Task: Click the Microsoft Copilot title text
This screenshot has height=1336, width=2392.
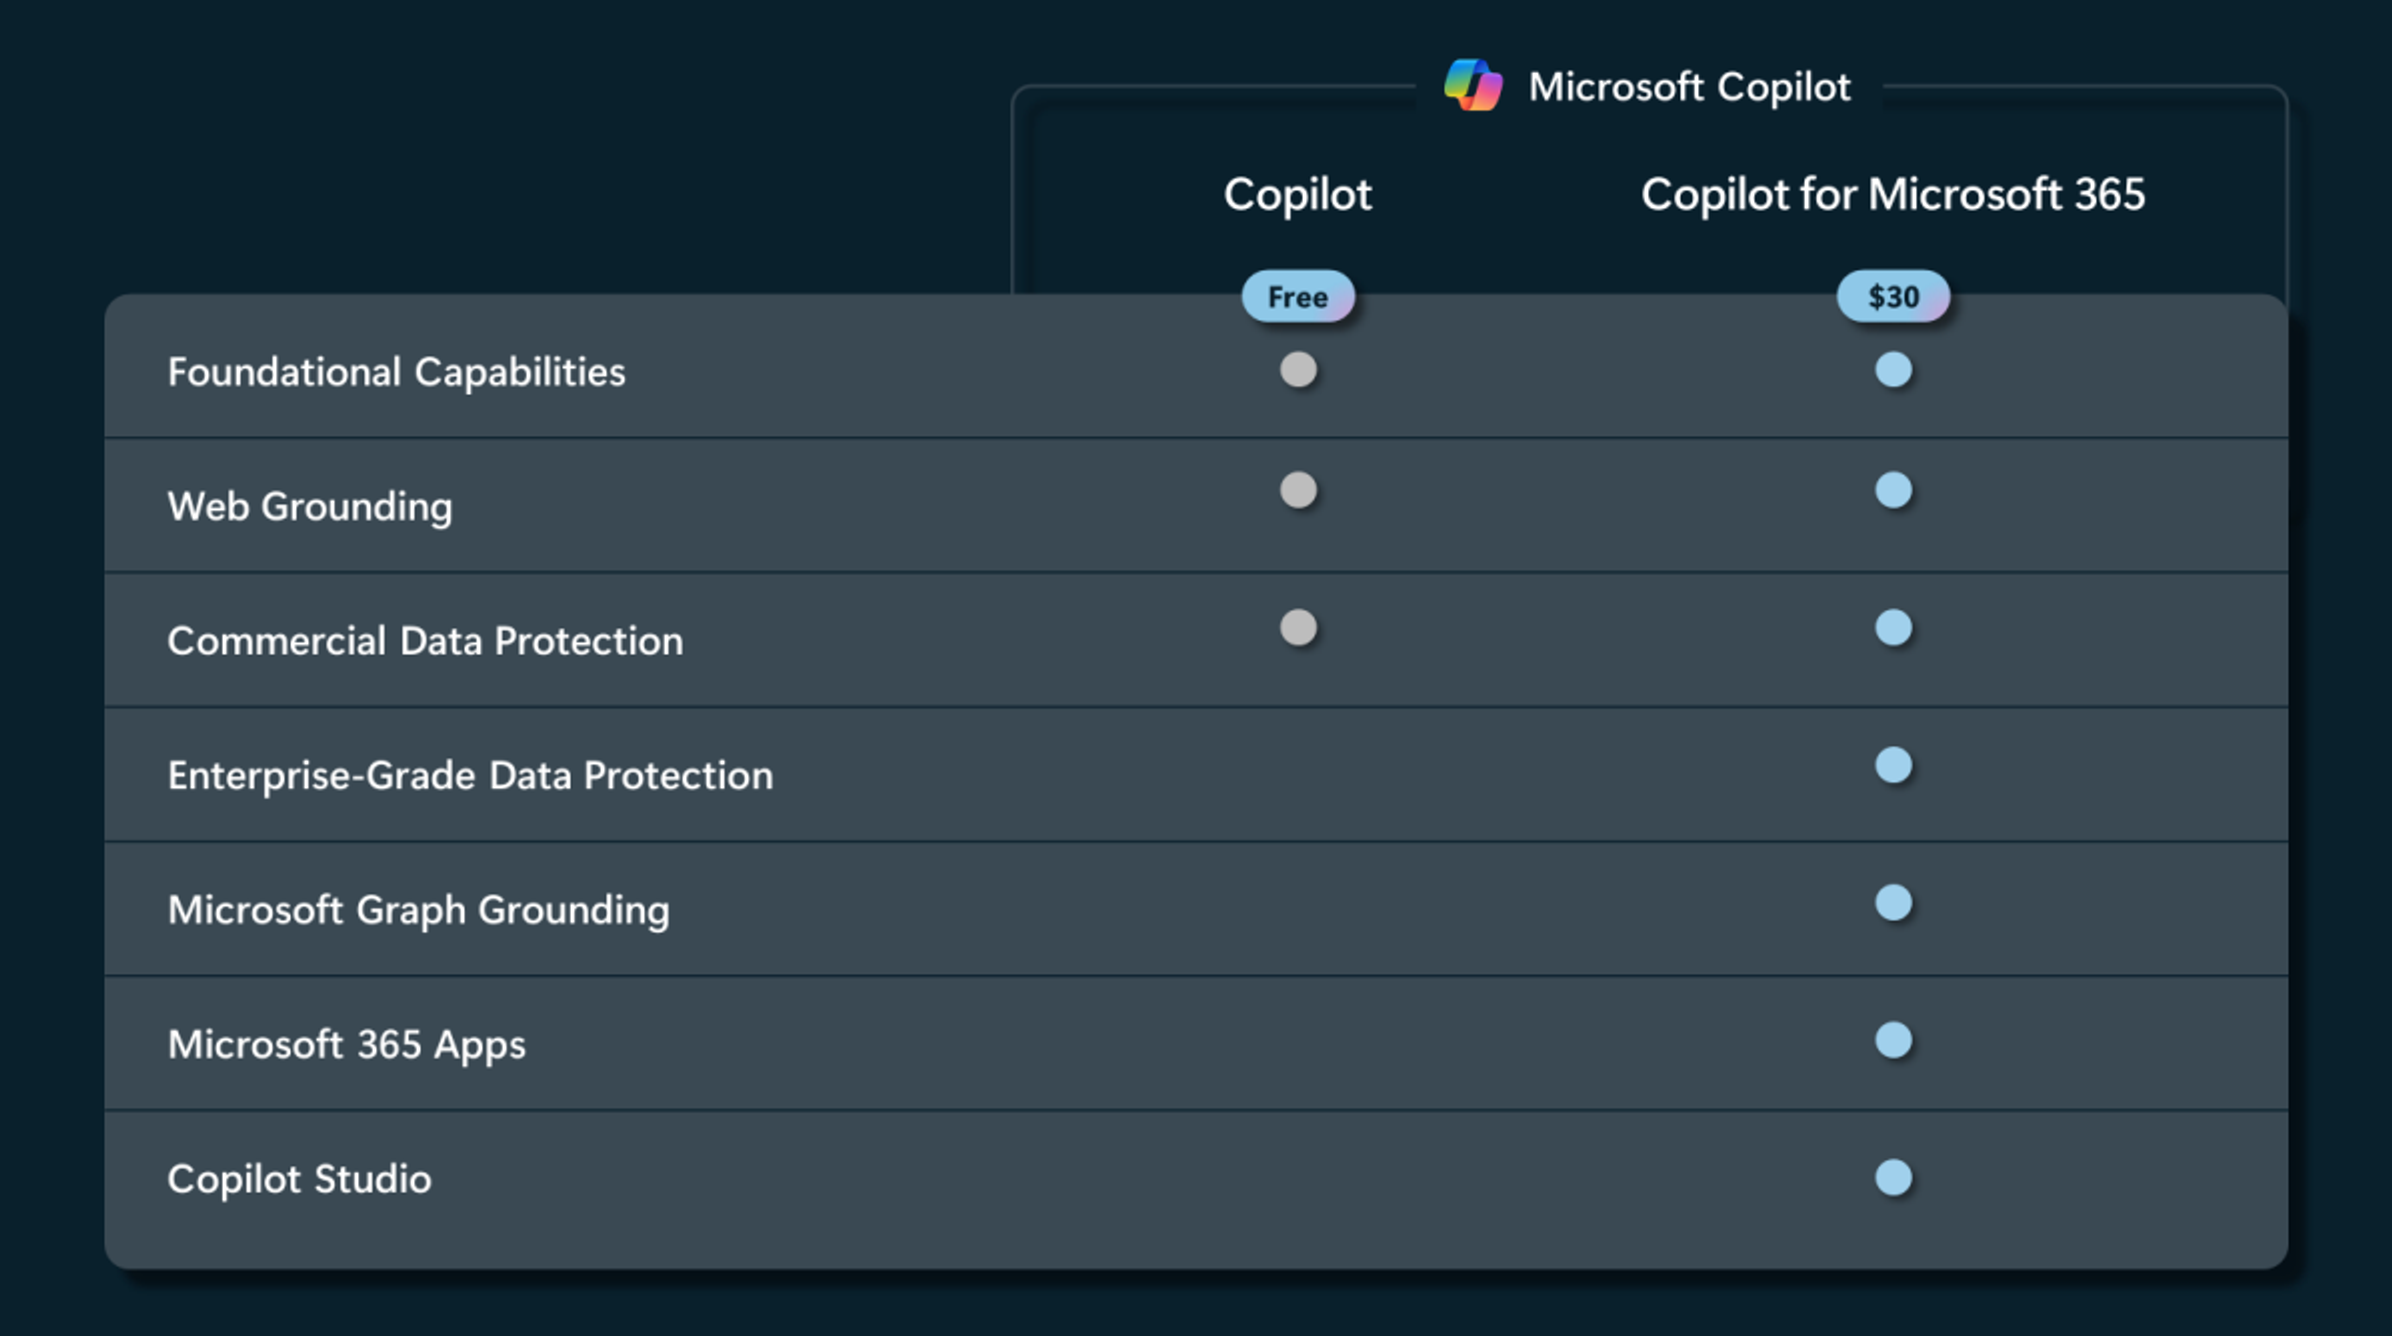Action: point(1690,87)
